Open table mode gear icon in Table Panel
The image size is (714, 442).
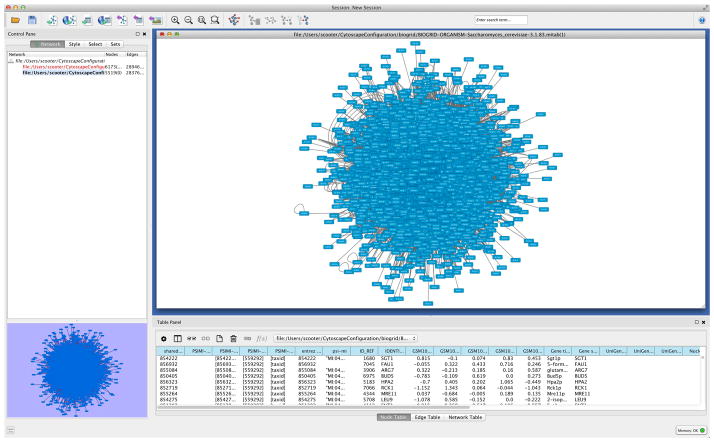pyautogui.click(x=164, y=339)
